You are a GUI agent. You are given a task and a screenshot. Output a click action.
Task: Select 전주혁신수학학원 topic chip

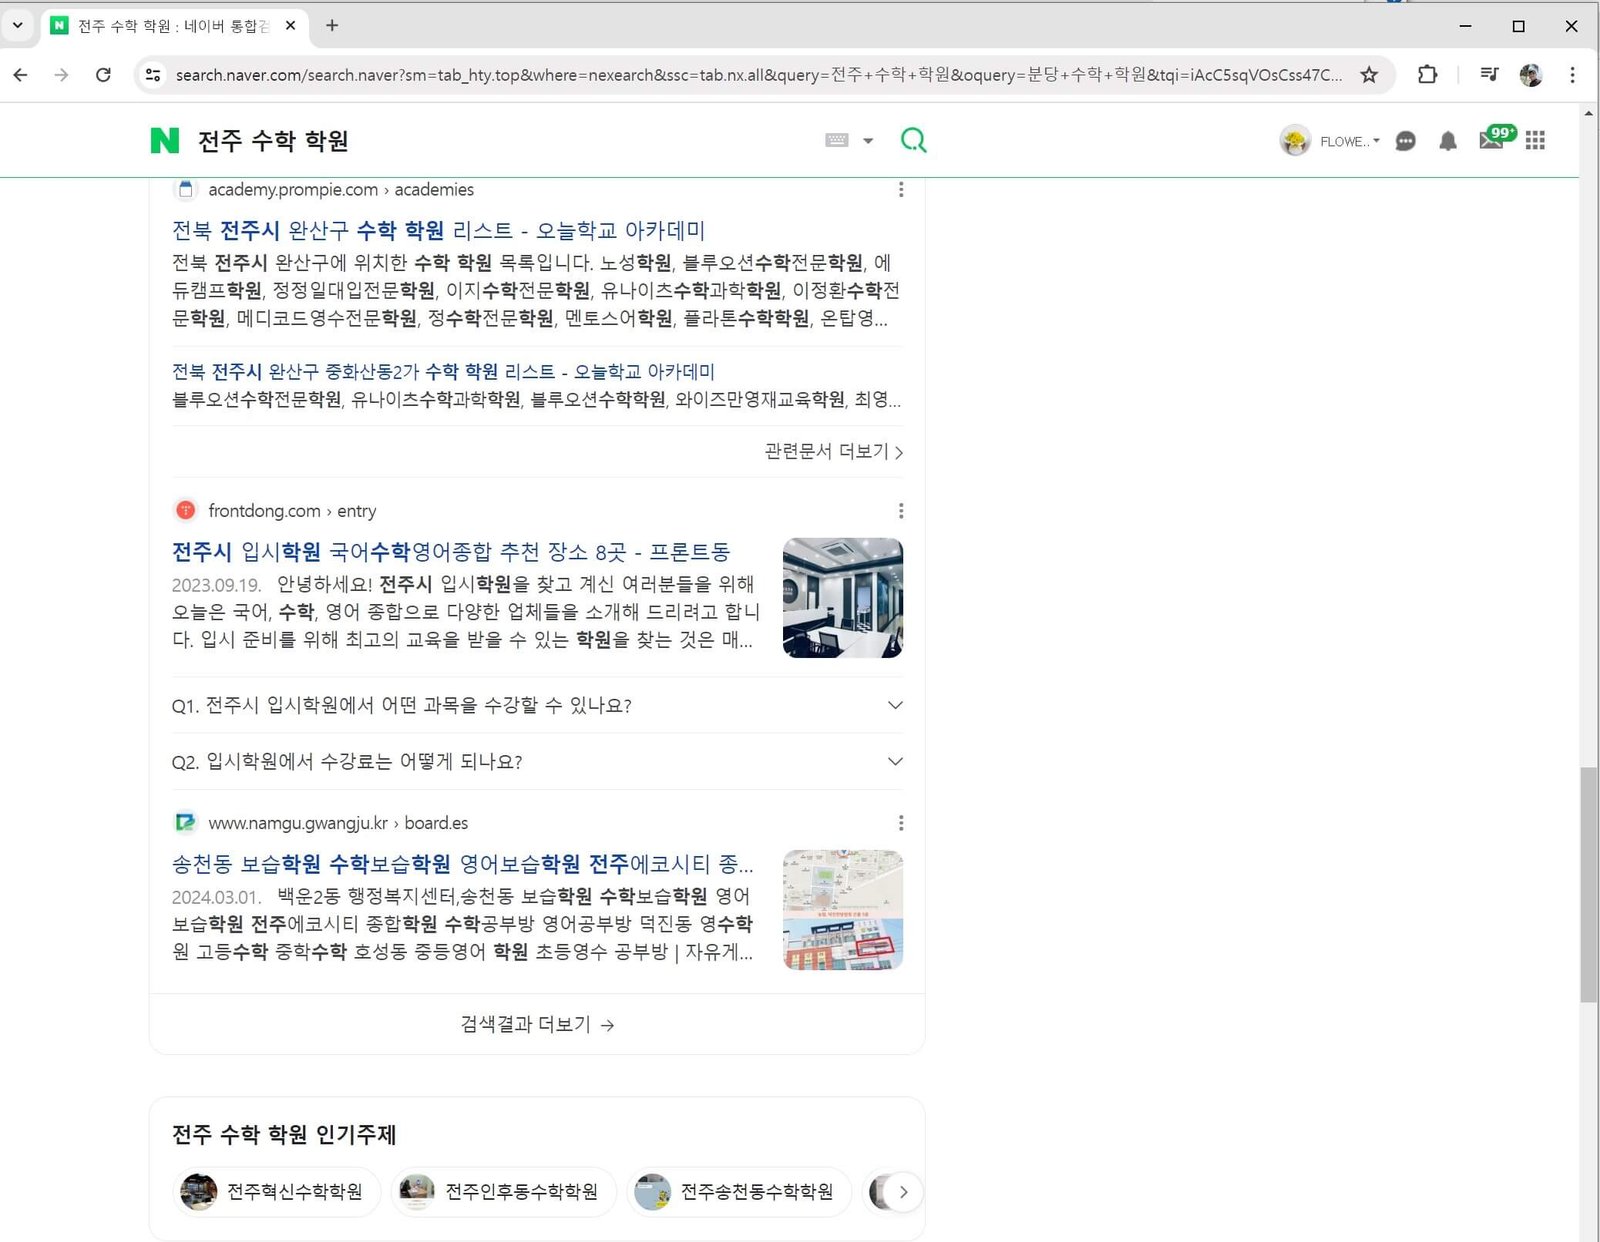pyautogui.click(x=275, y=1192)
